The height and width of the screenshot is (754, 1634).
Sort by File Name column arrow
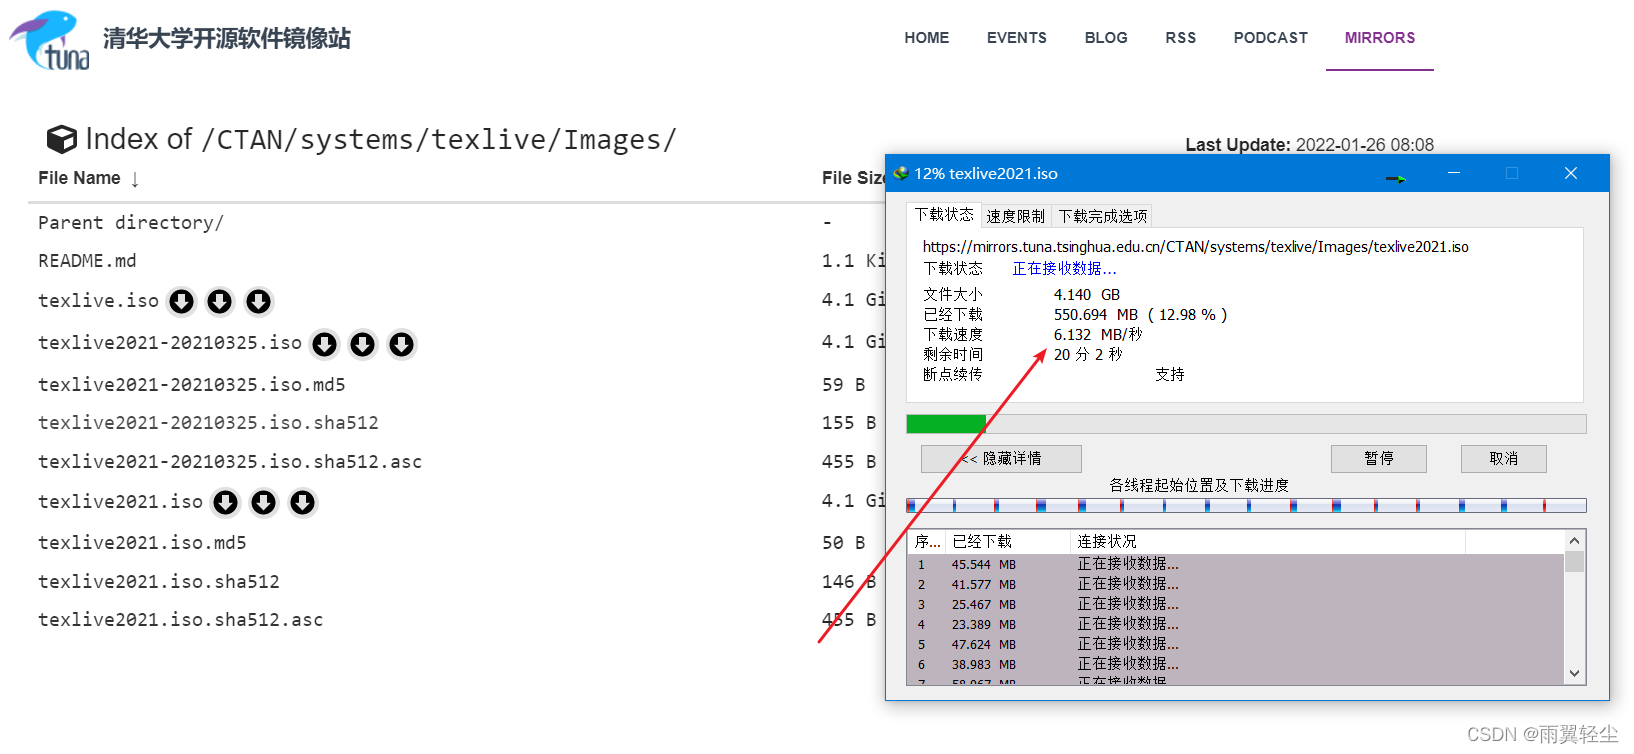(135, 179)
